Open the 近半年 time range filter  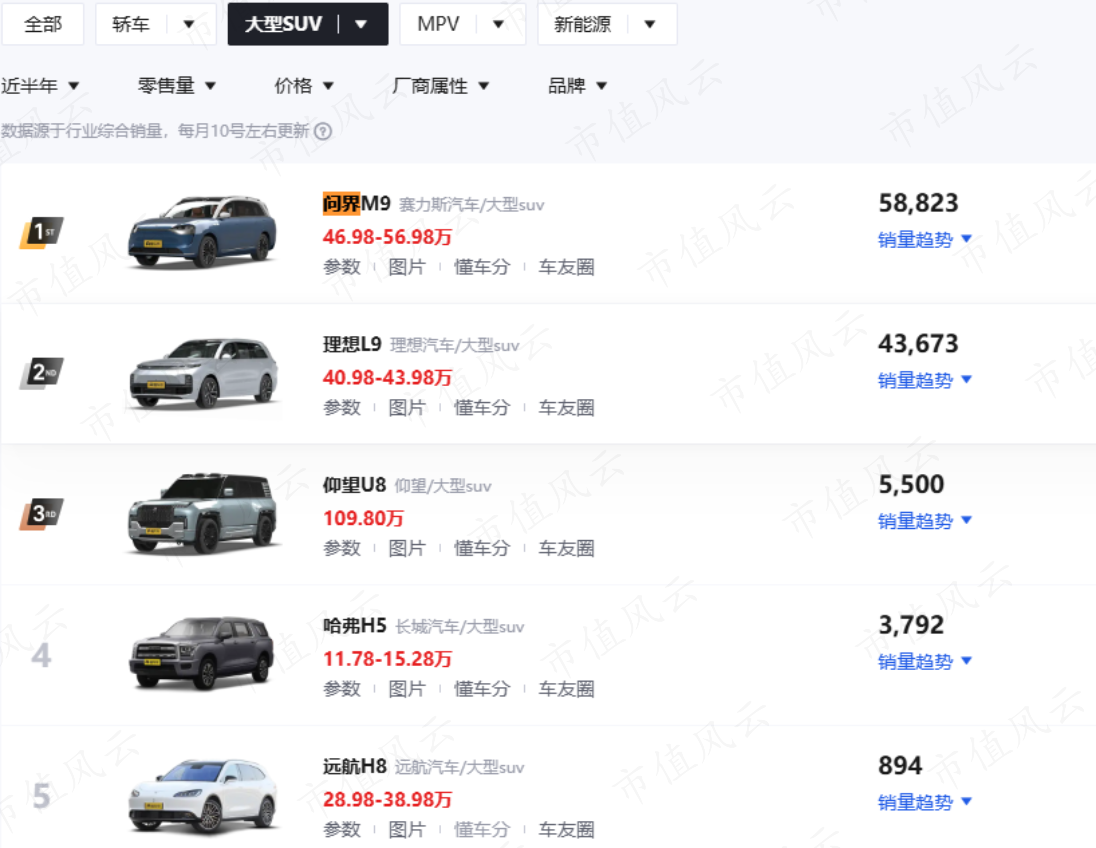40,86
